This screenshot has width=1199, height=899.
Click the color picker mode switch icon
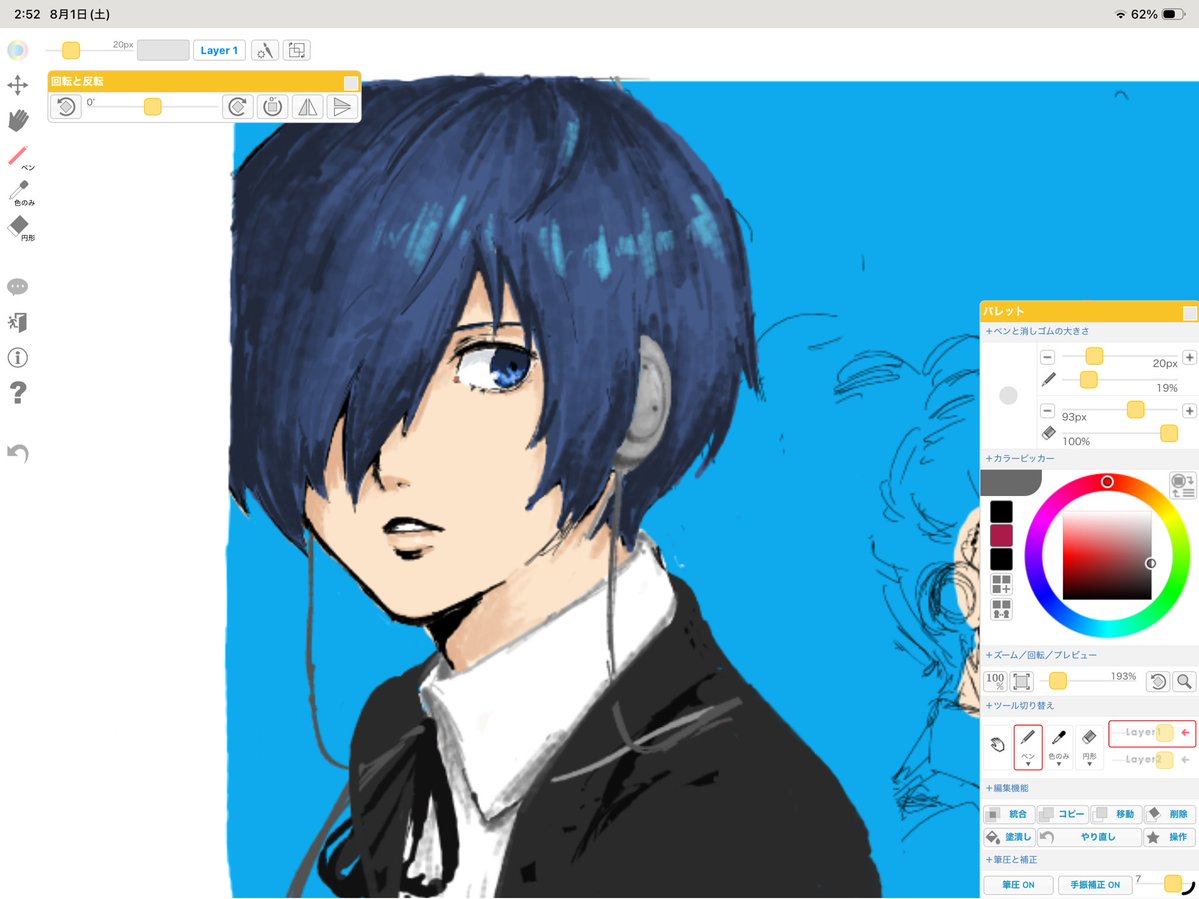[x=1182, y=485]
